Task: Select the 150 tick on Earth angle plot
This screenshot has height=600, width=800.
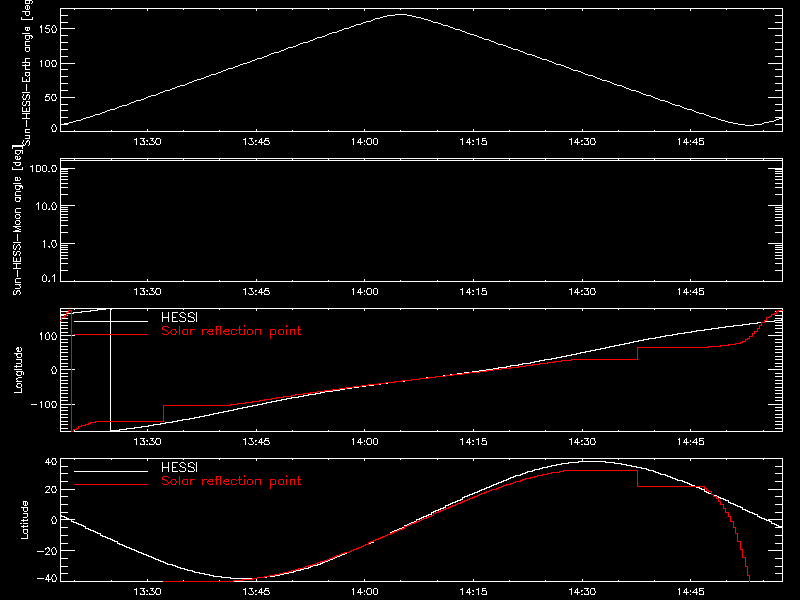Action: pyautogui.click(x=47, y=29)
